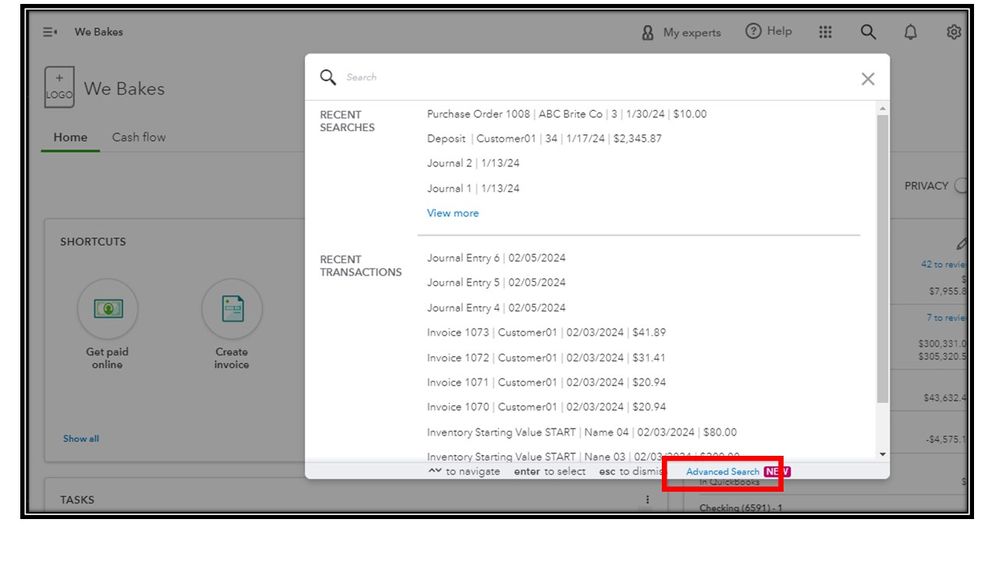The image size is (999, 562).
Task: Open the Tasks three-dot menu
Action: pyautogui.click(x=647, y=500)
